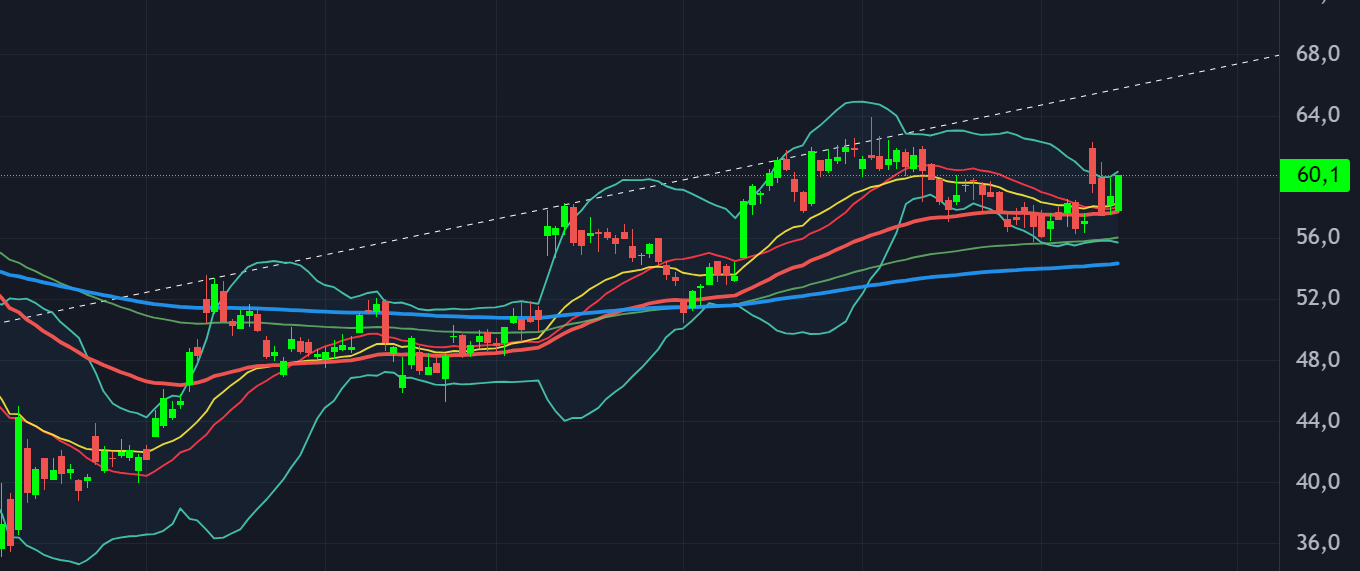Image resolution: width=1360 pixels, height=571 pixels.
Task: Click the 52,0 price axis label
Action: pos(1317,298)
